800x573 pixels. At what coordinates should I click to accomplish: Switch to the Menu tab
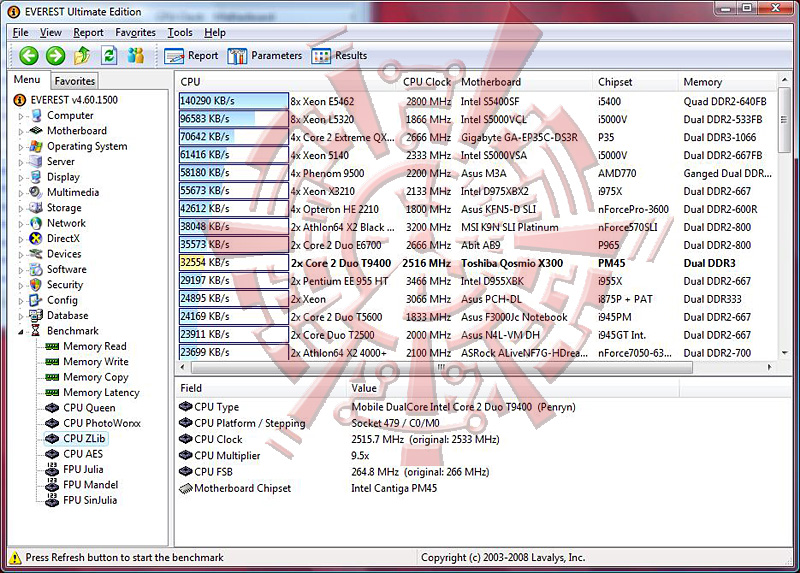tap(27, 80)
